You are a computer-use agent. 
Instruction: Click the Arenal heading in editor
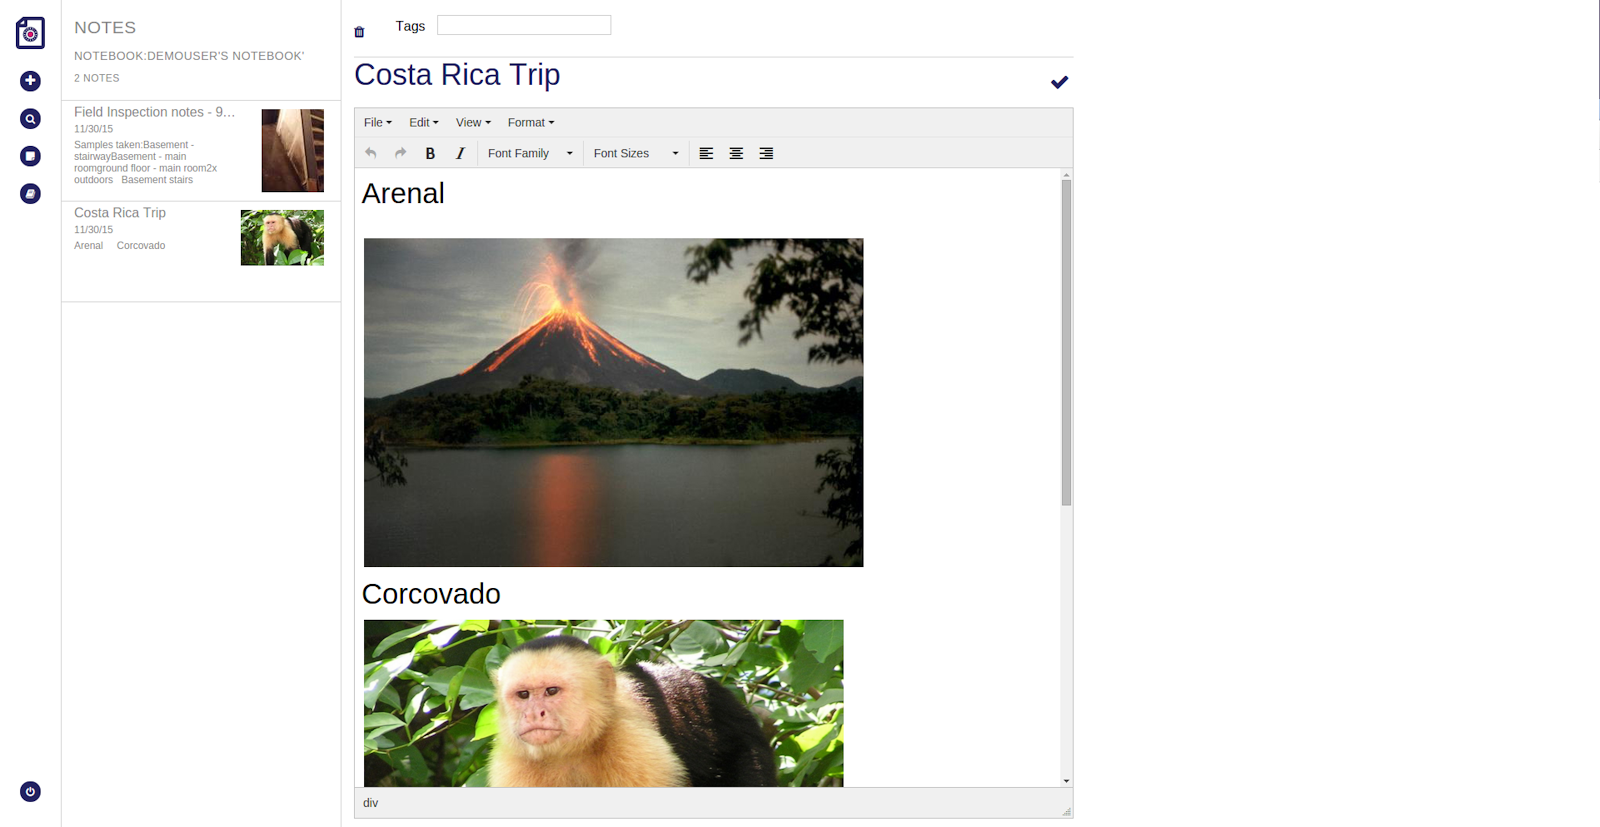[x=403, y=194]
